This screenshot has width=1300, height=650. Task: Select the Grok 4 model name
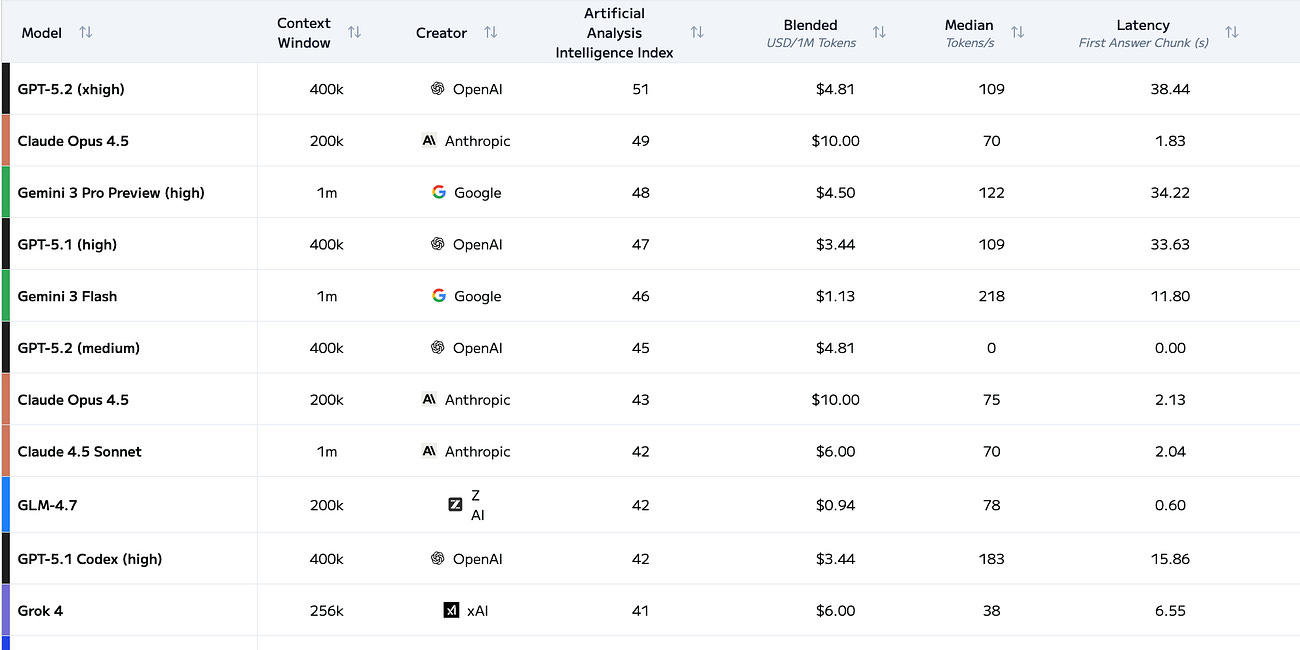coord(40,611)
